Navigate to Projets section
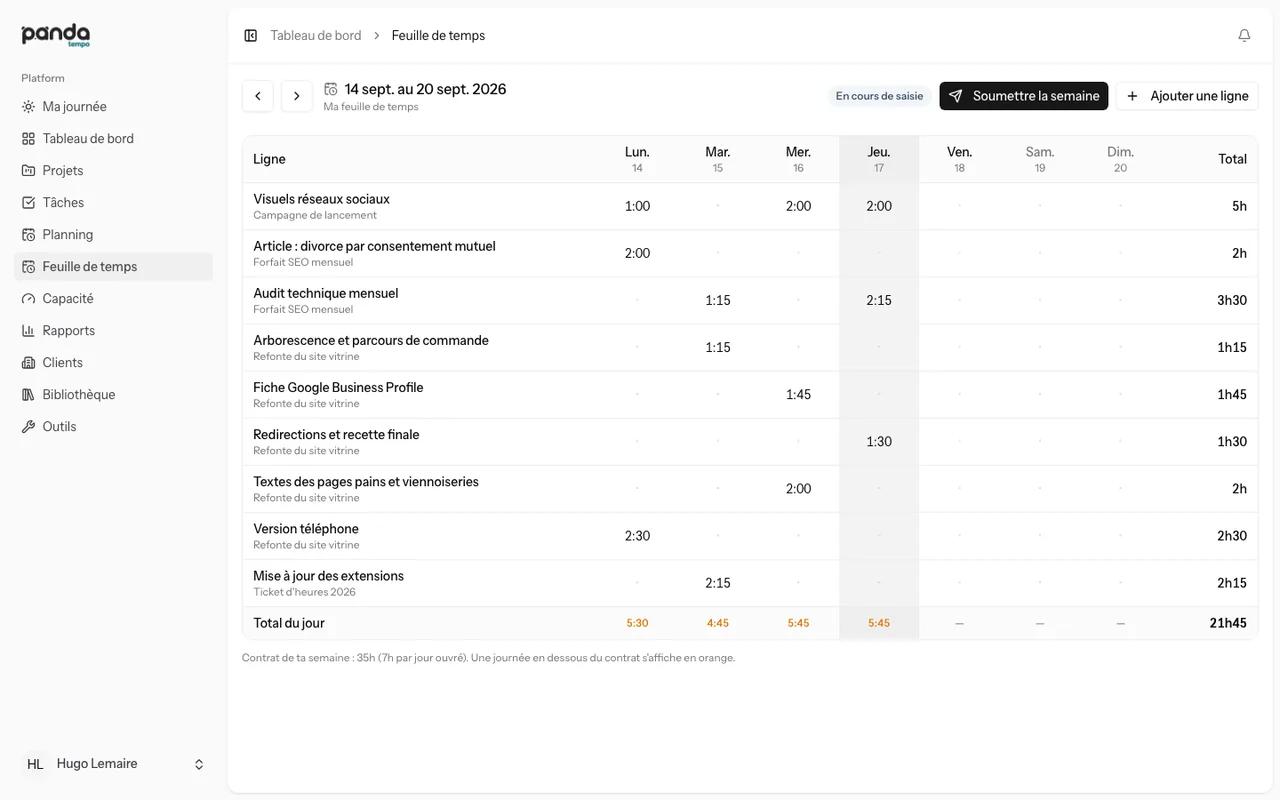Image resolution: width=1280 pixels, height=800 pixels. click(113, 171)
